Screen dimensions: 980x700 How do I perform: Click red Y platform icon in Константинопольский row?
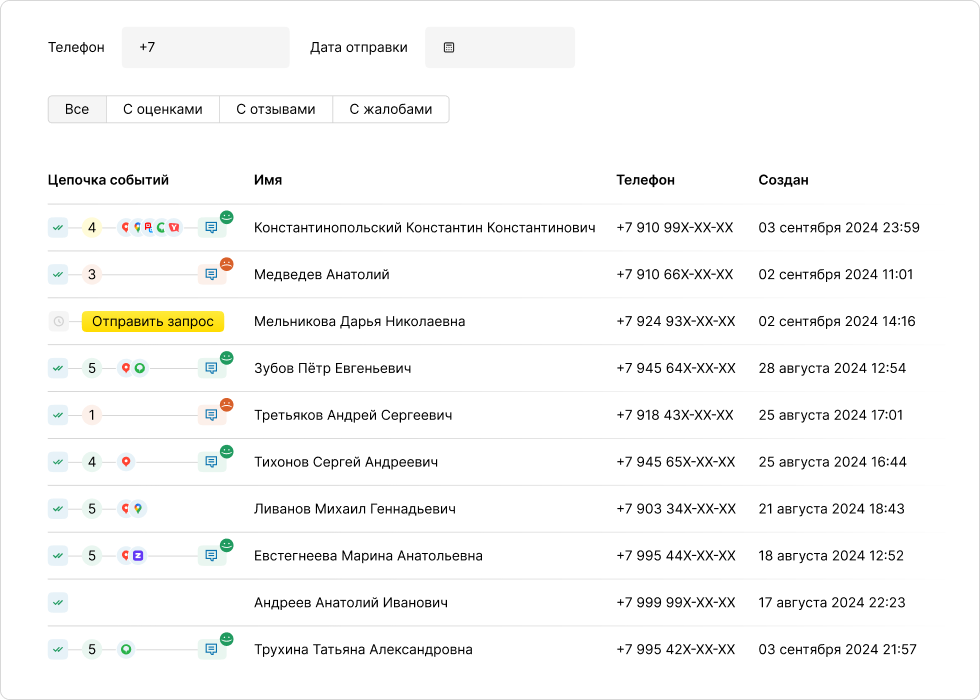174,228
